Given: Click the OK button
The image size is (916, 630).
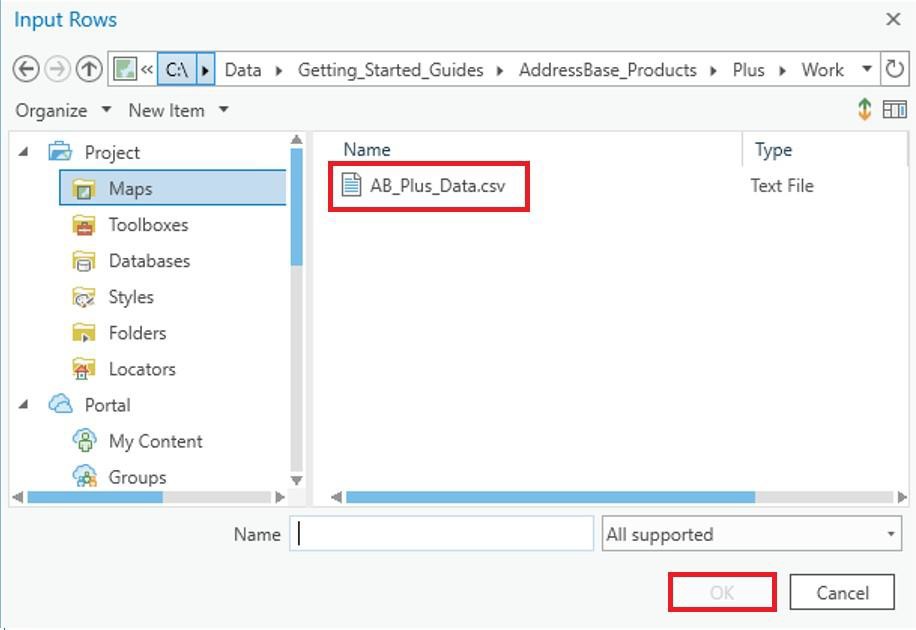Looking at the screenshot, I should click(x=720, y=592).
